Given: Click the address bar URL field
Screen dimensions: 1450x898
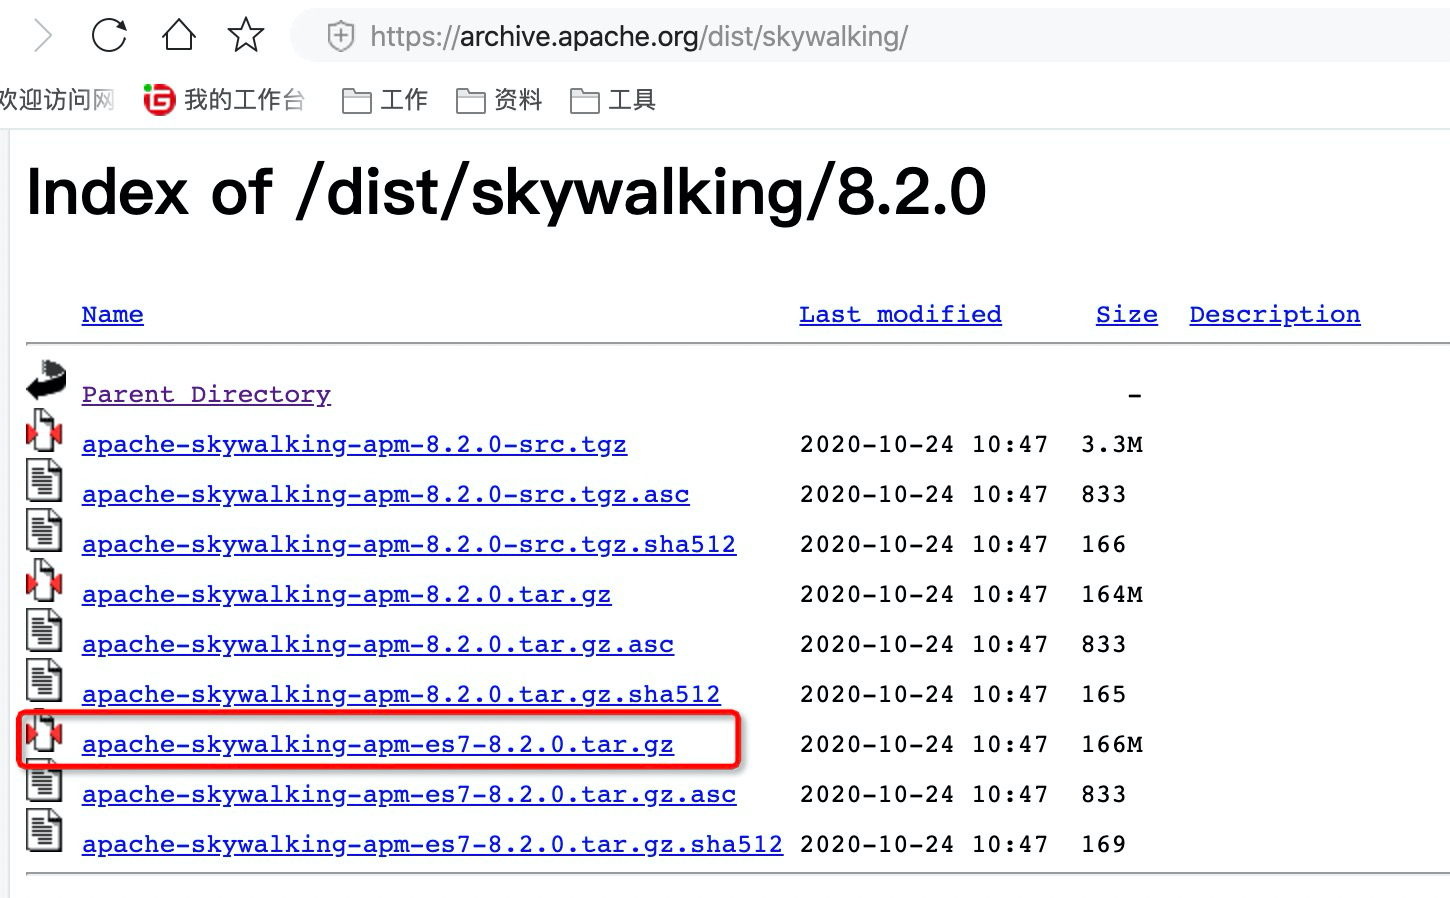Looking at the screenshot, I should 870,37.
